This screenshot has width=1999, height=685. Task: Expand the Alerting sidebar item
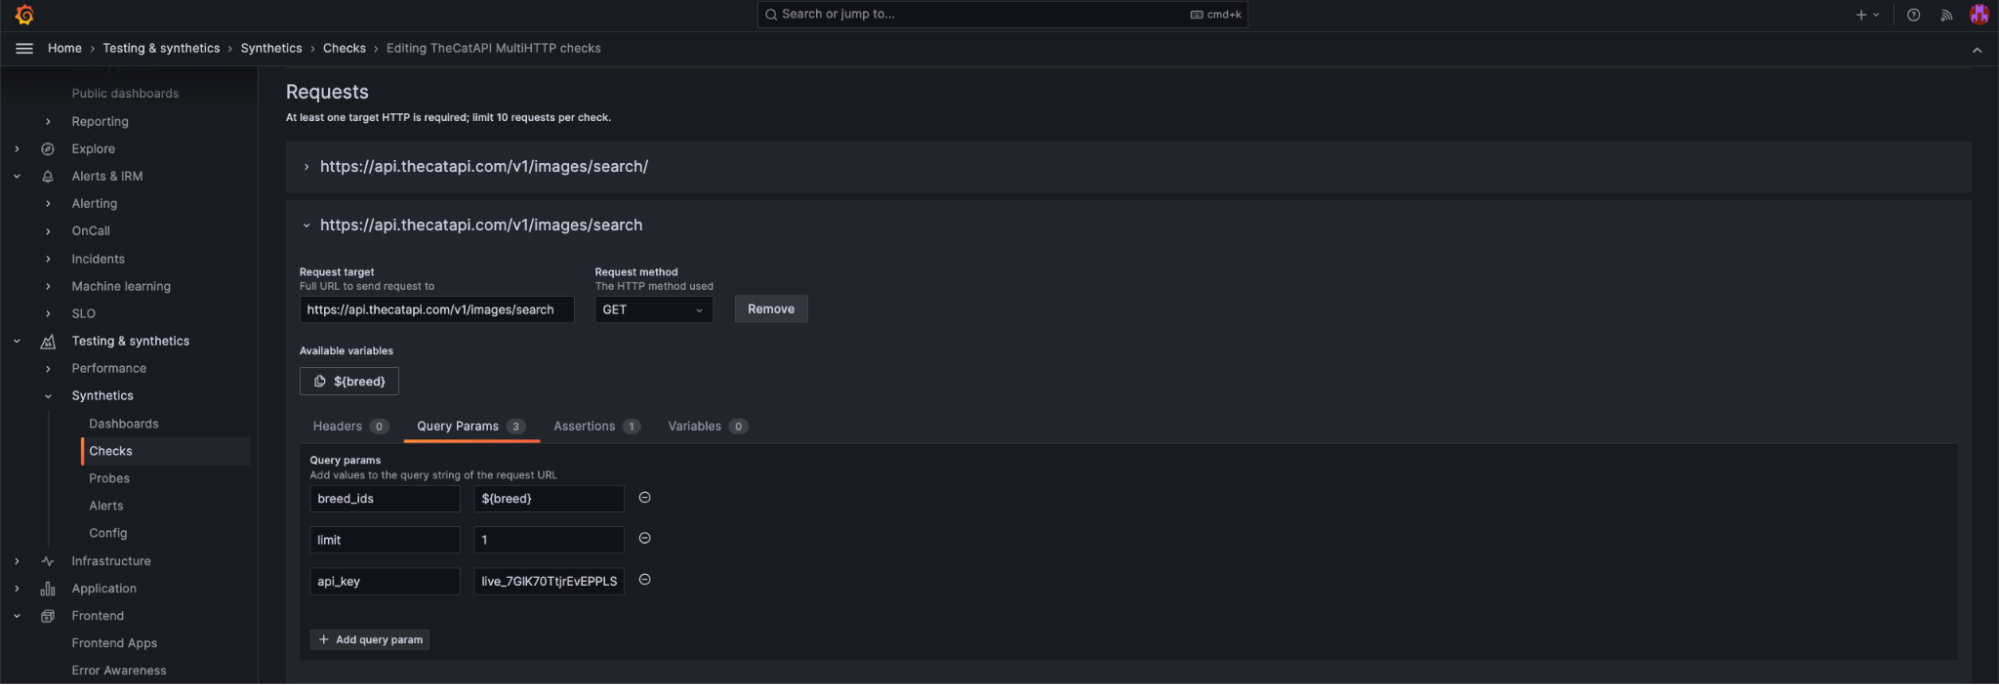pyautogui.click(x=48, y=204)
